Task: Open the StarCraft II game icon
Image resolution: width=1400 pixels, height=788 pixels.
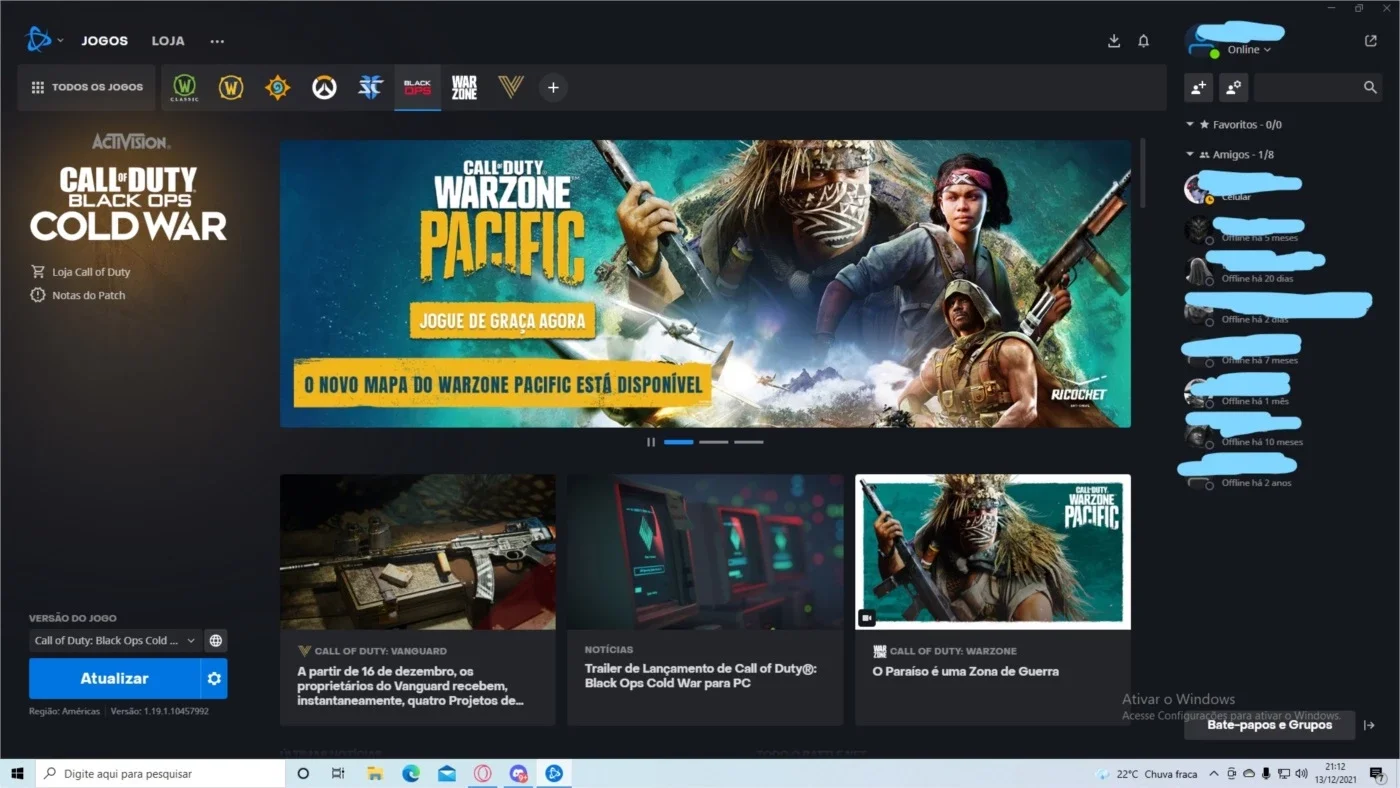Action: click(x=370, y=87)
